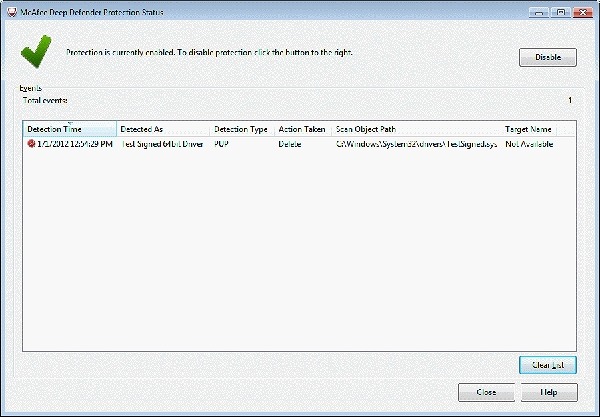Viewport: 600px width, 417px height.
Task: Click the TestSigned.sys scan object path
Action: (416, 144)
